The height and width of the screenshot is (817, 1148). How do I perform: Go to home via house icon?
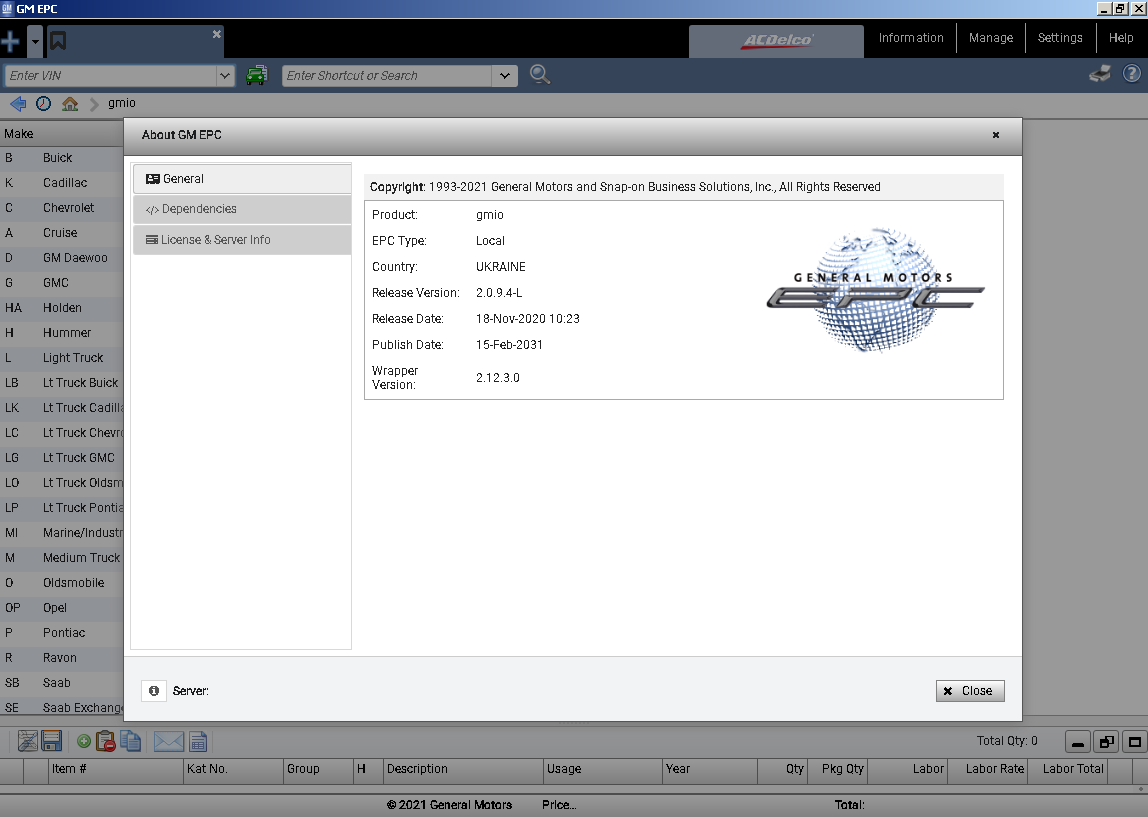point(70,103)
